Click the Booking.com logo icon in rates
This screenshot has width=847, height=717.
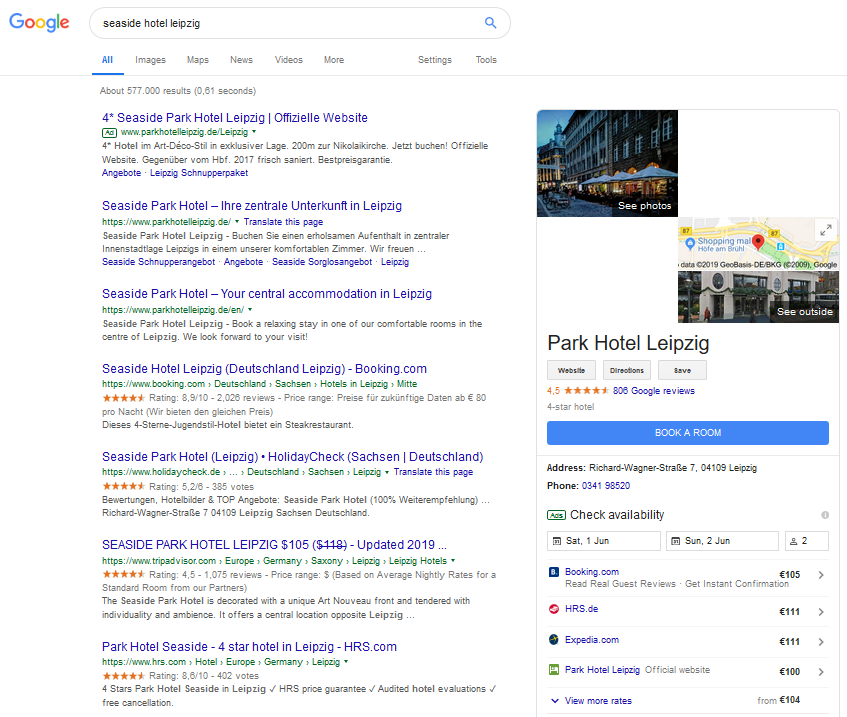coord(554,573)
